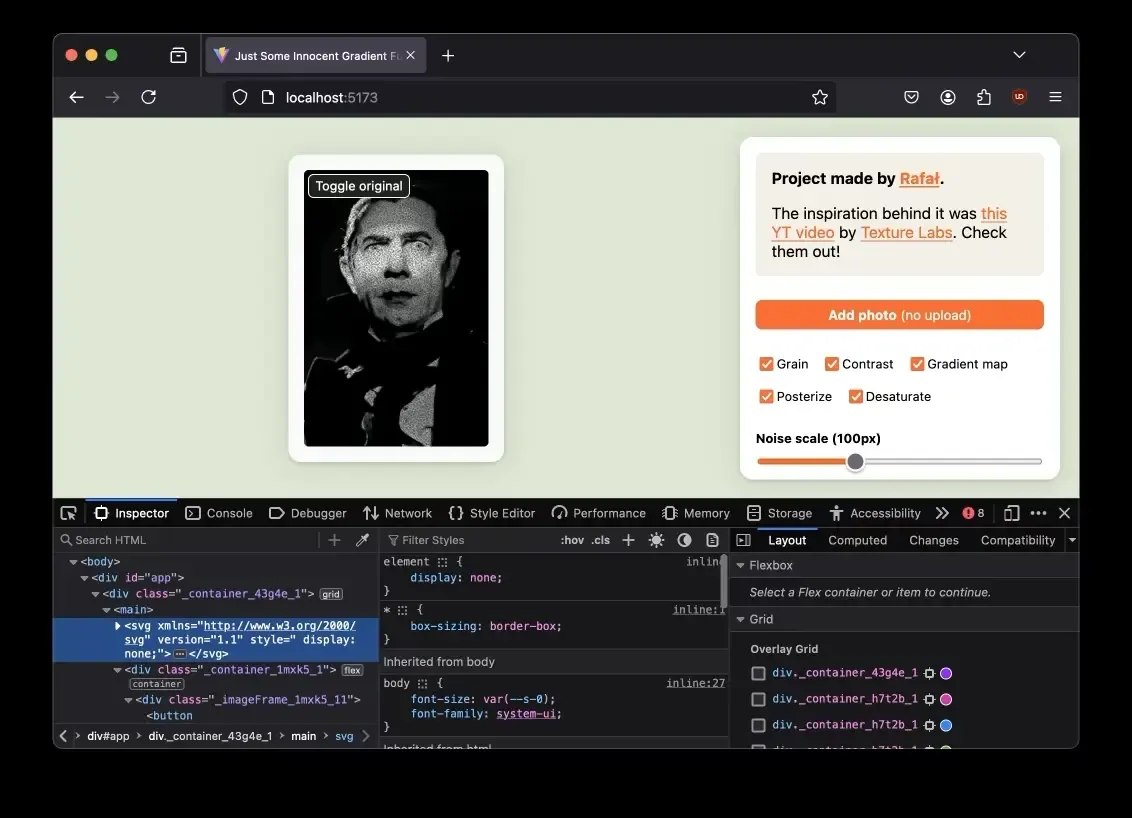Click the Noise scale slider handle
Image resolution: width=1132 pixels, height=818 pixels.
(855, 461)
